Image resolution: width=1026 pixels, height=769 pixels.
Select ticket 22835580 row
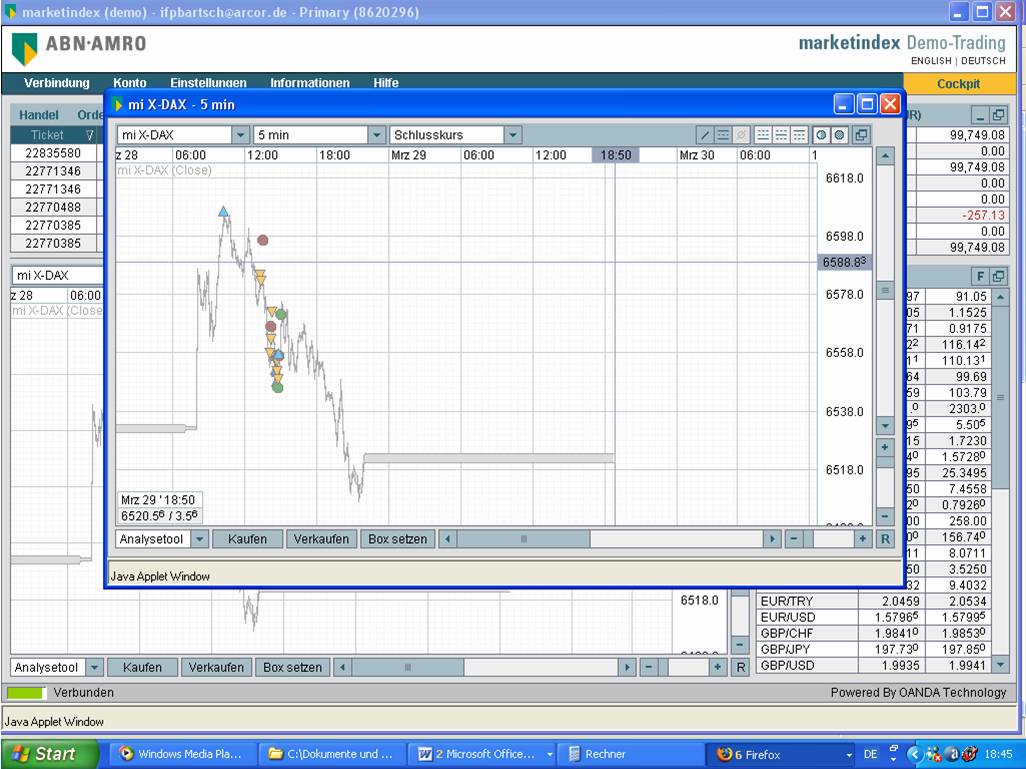tap(54, 153)
